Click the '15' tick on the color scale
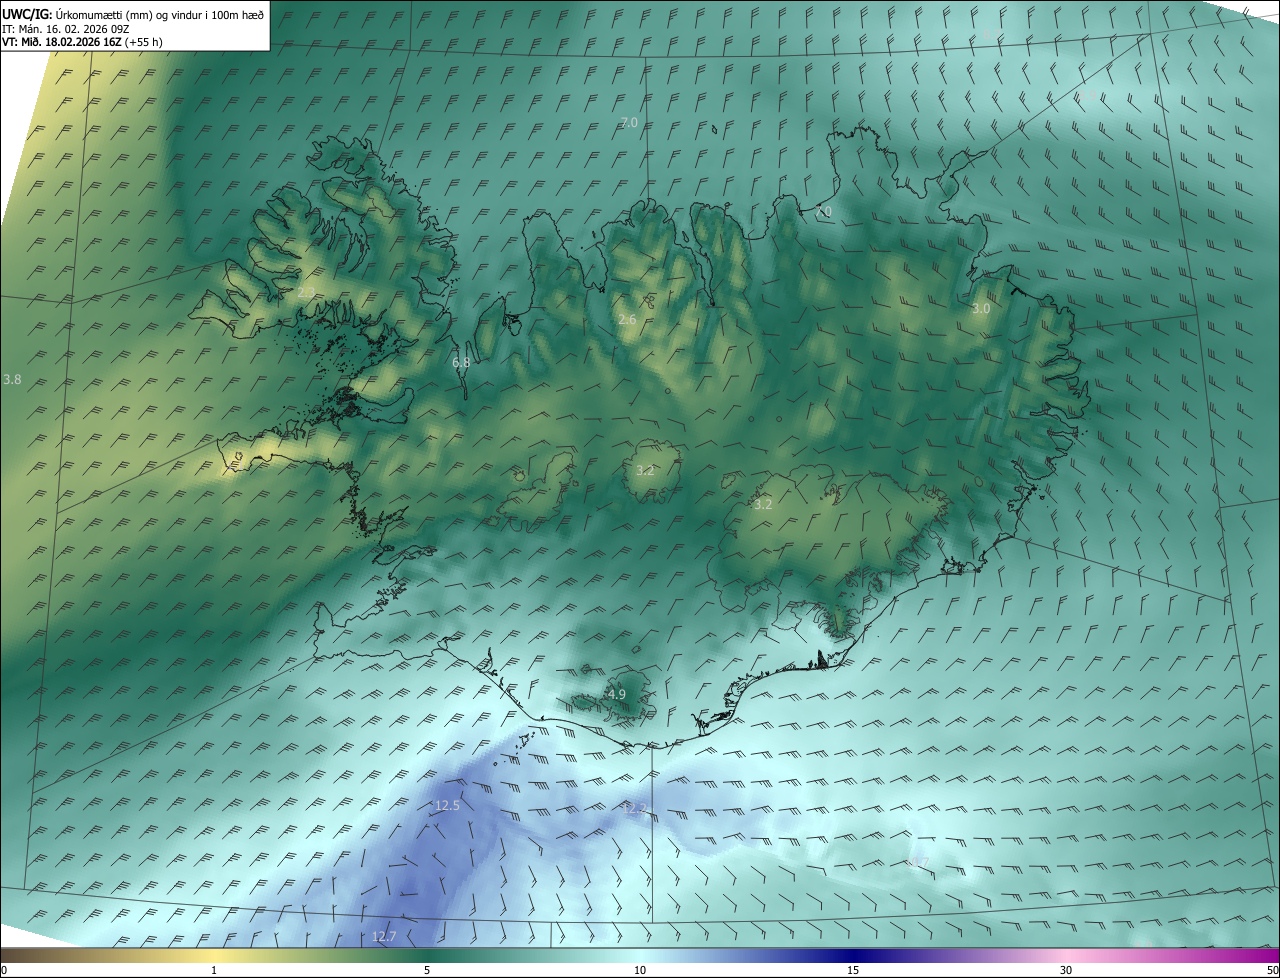Screen dimensions: 1280x978 [853, 970]
